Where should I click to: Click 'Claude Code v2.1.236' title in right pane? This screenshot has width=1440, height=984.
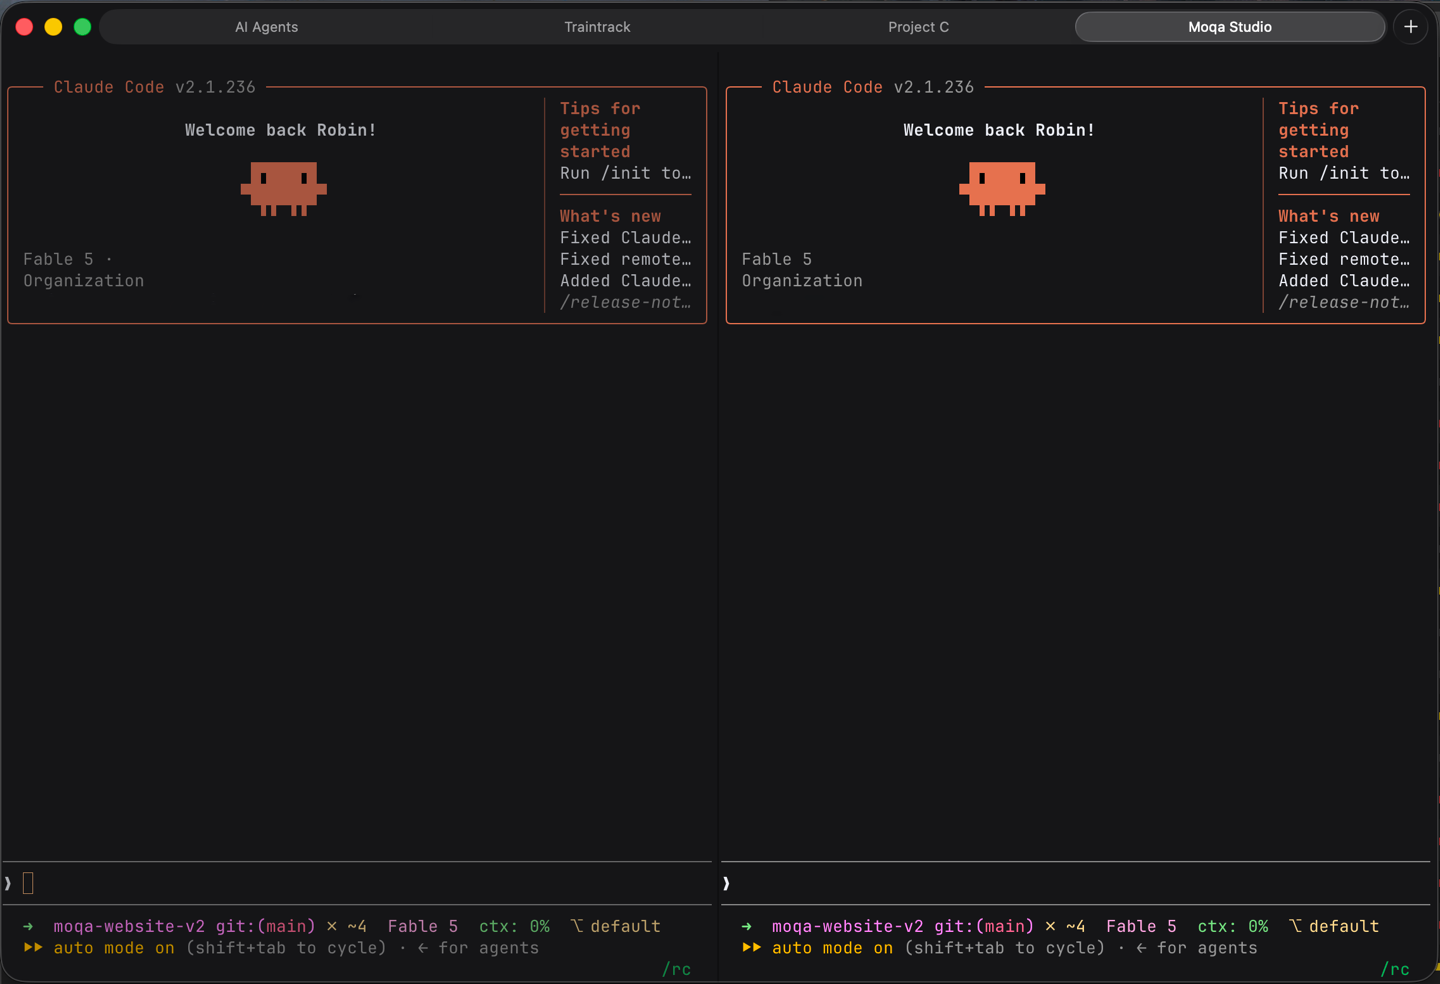point(873,87)
